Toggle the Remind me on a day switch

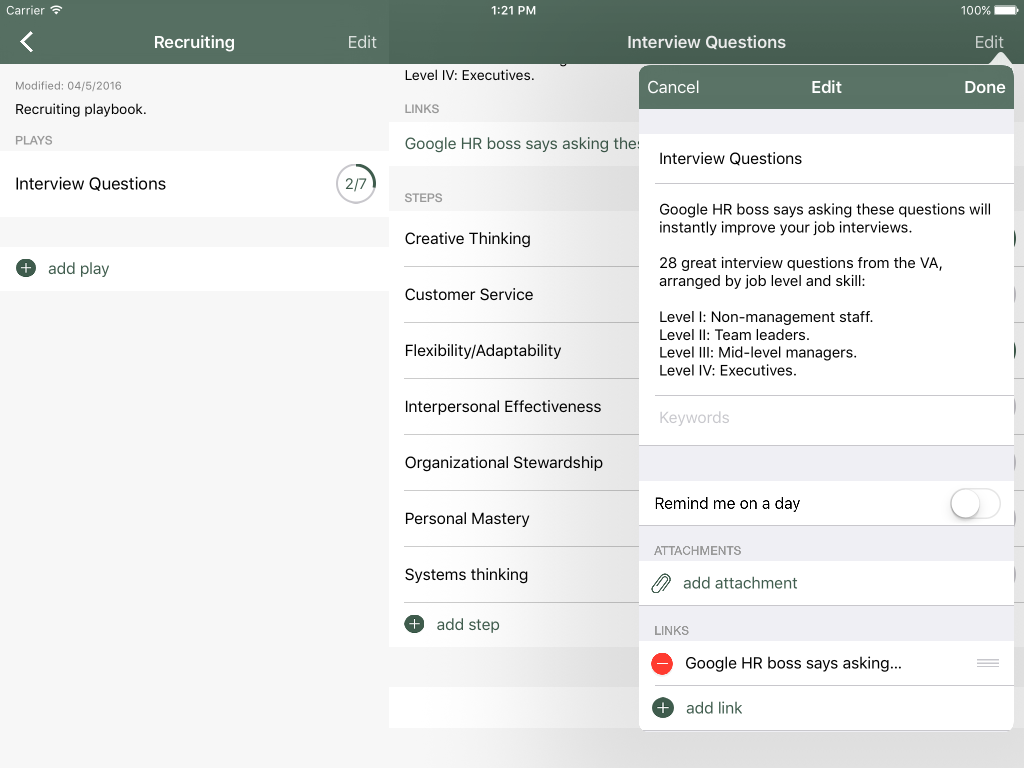click(x=975, y=504)
